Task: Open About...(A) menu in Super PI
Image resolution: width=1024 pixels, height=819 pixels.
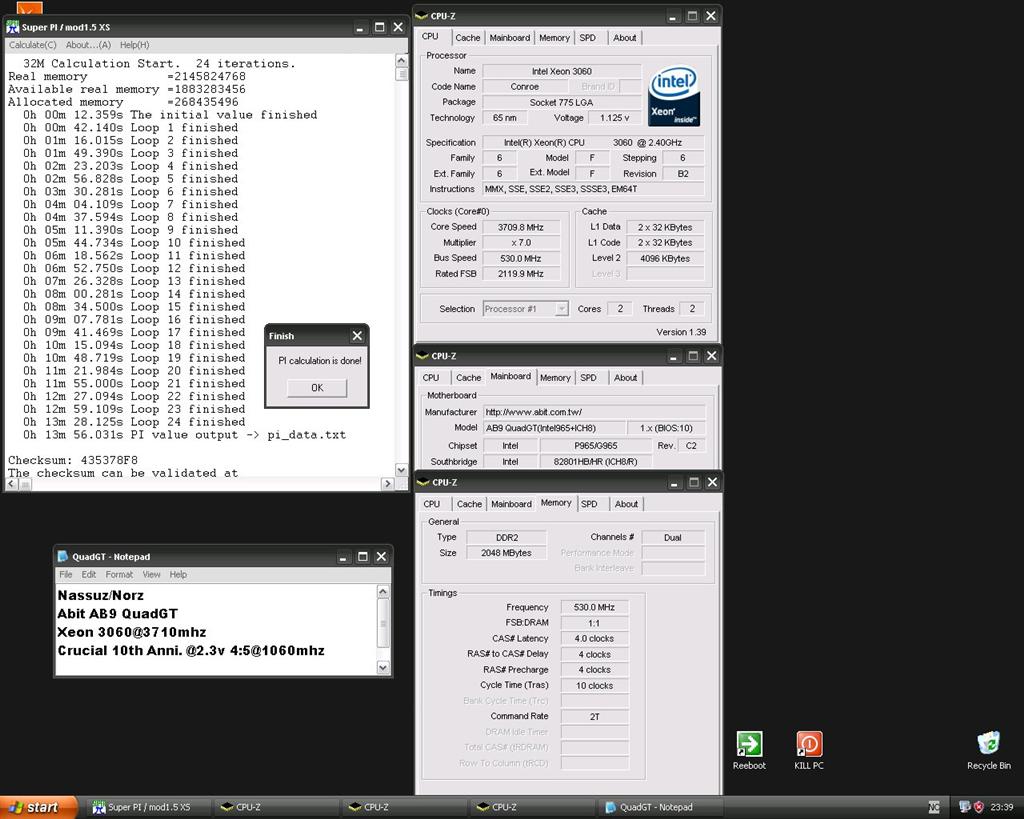Action: (88, 45)
